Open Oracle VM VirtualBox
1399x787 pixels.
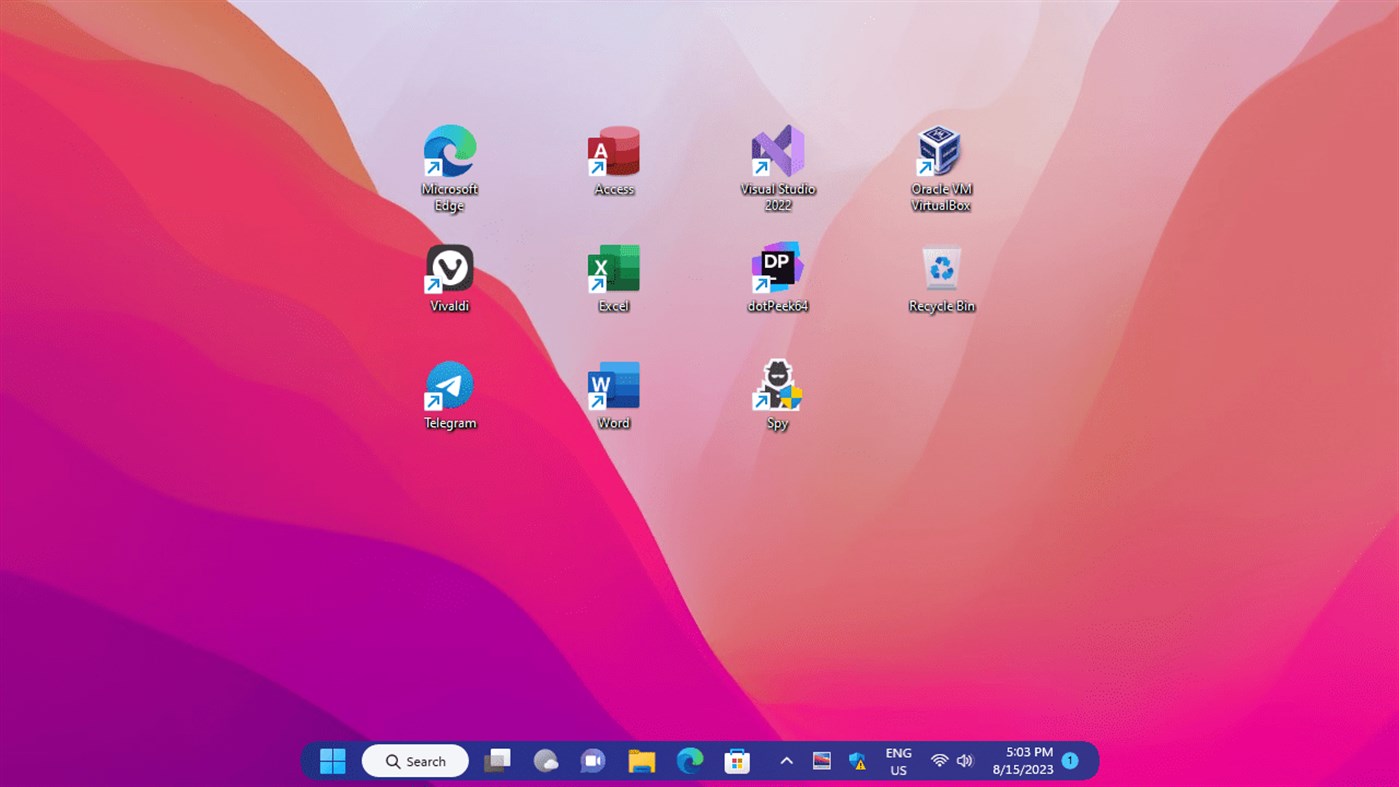941,150
